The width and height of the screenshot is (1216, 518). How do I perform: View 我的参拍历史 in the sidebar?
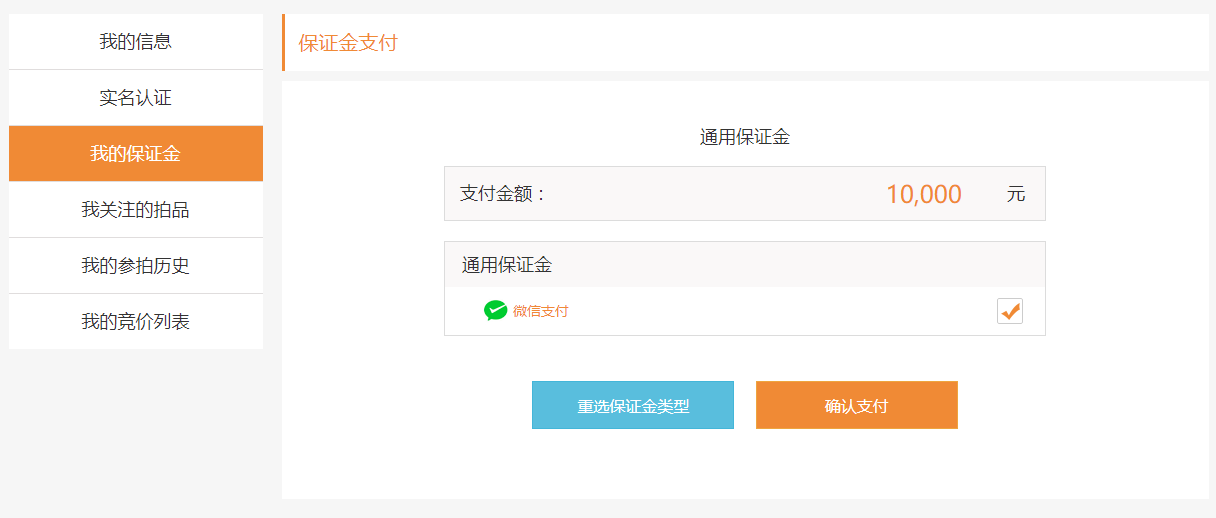point(135,266)
